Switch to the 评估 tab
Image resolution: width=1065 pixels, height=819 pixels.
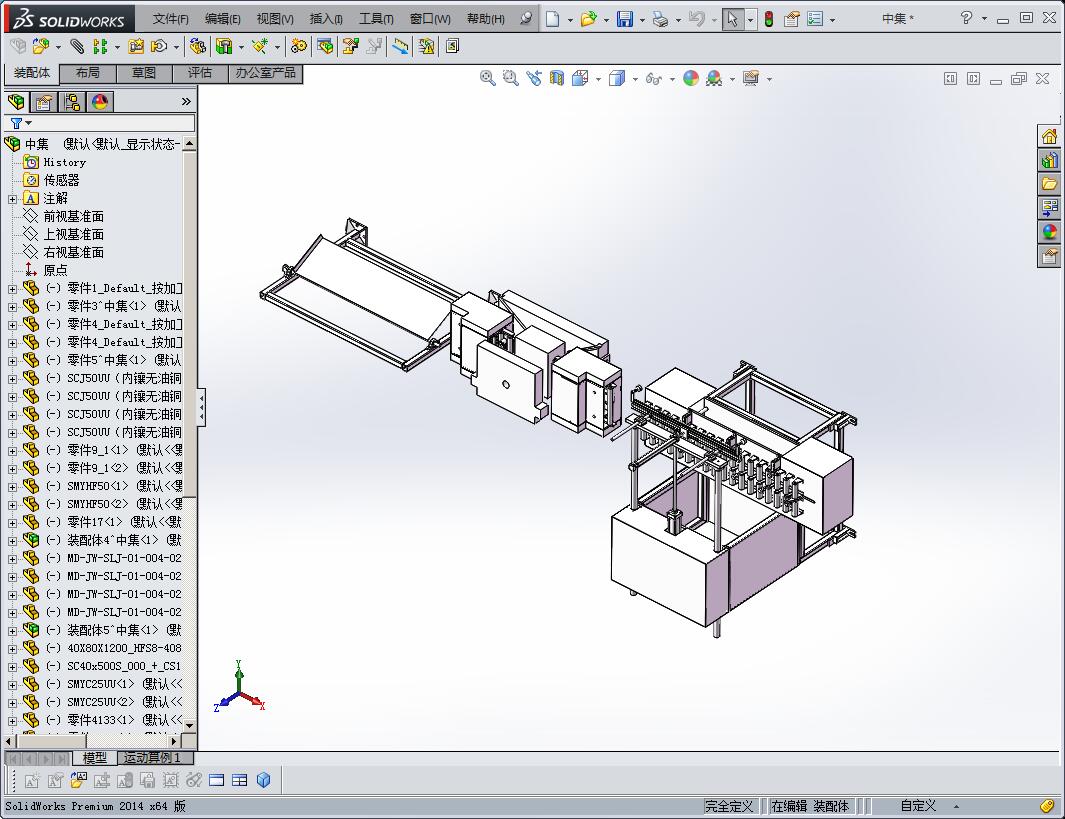(x=200, y=73)
